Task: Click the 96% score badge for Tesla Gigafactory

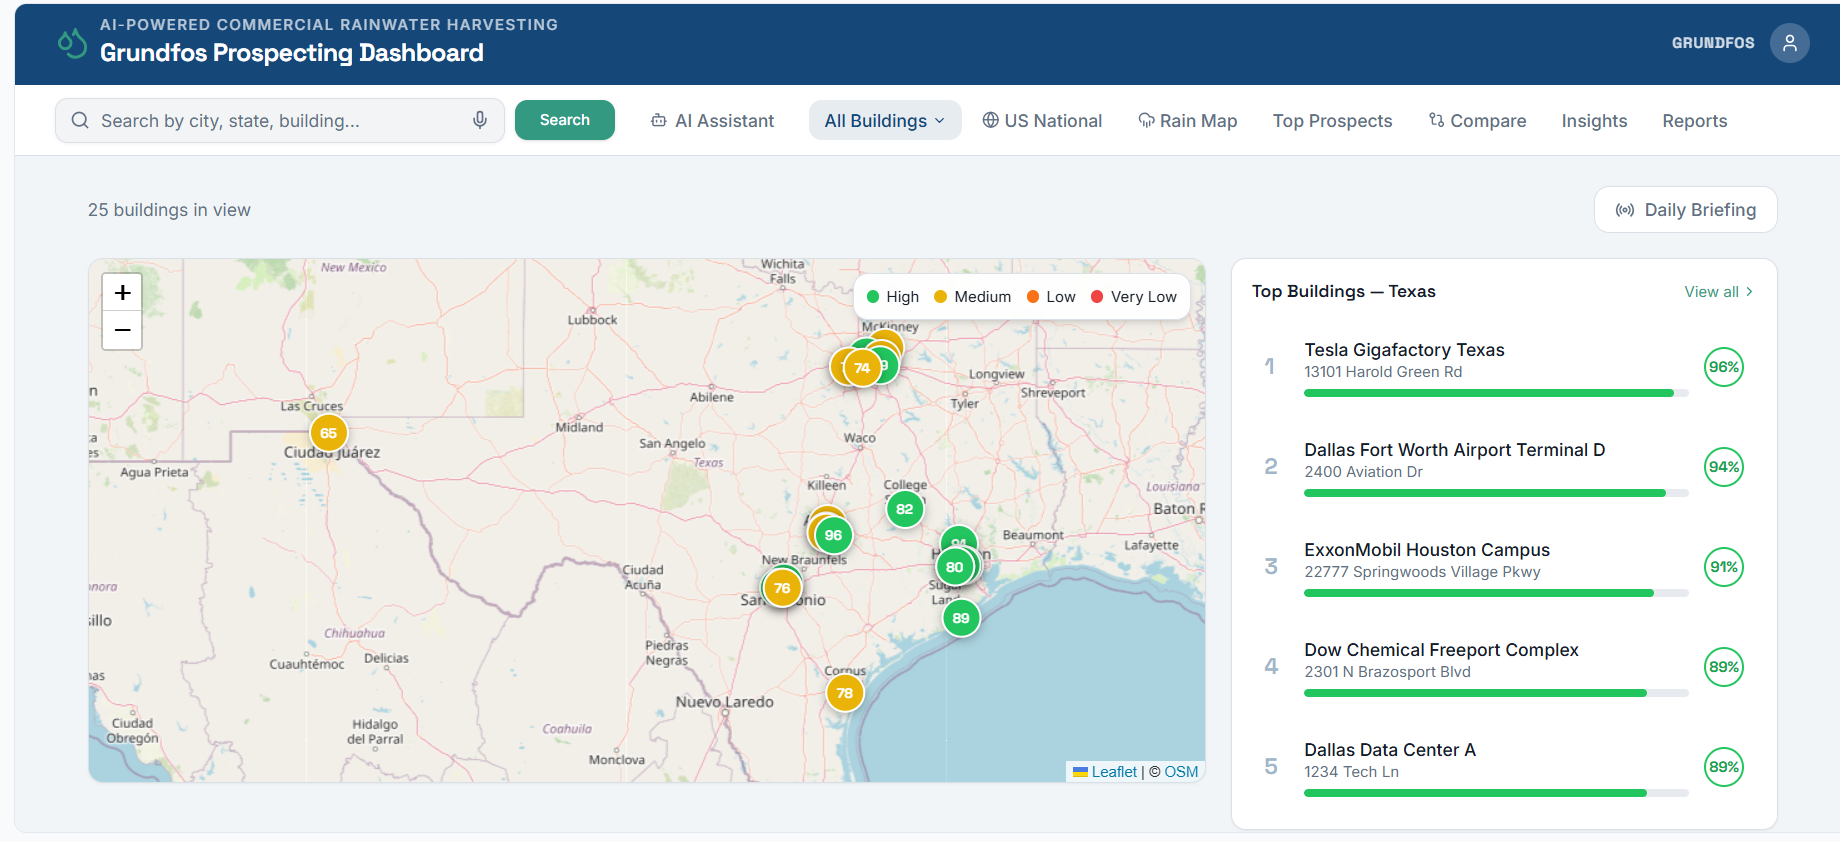Action: [1723, 367]
